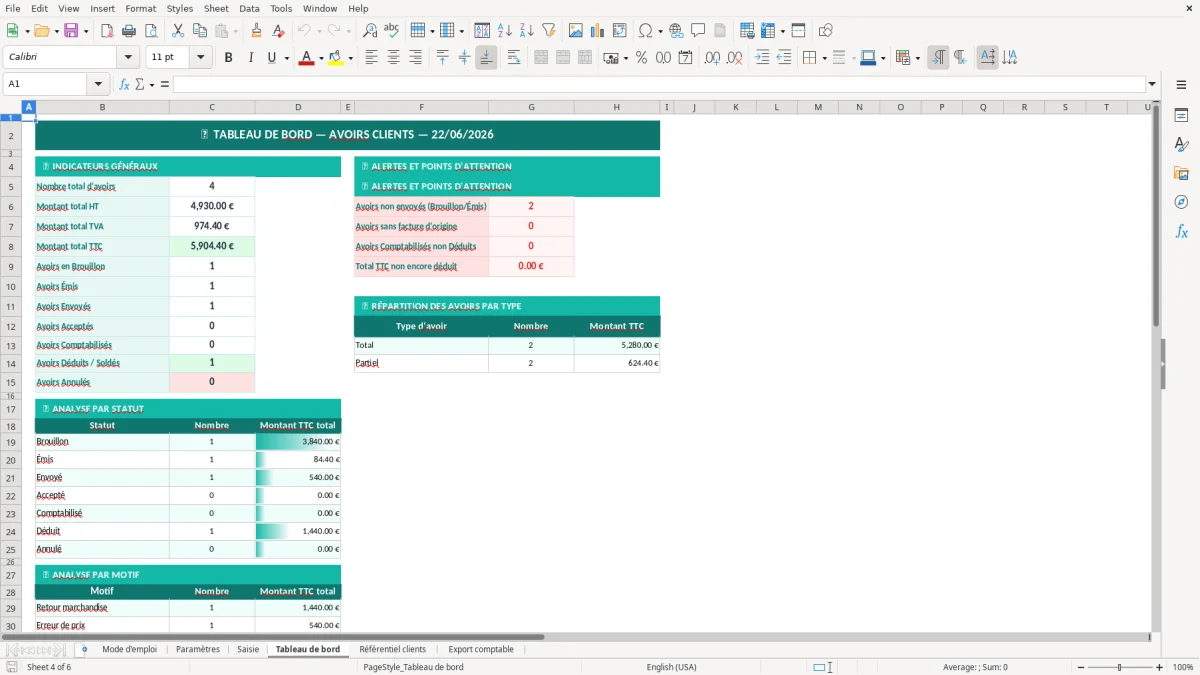Screen dimensions: 1200x675
Task: Click the Insert Hyperlink globe icon
Action: (x=676, y=31)
